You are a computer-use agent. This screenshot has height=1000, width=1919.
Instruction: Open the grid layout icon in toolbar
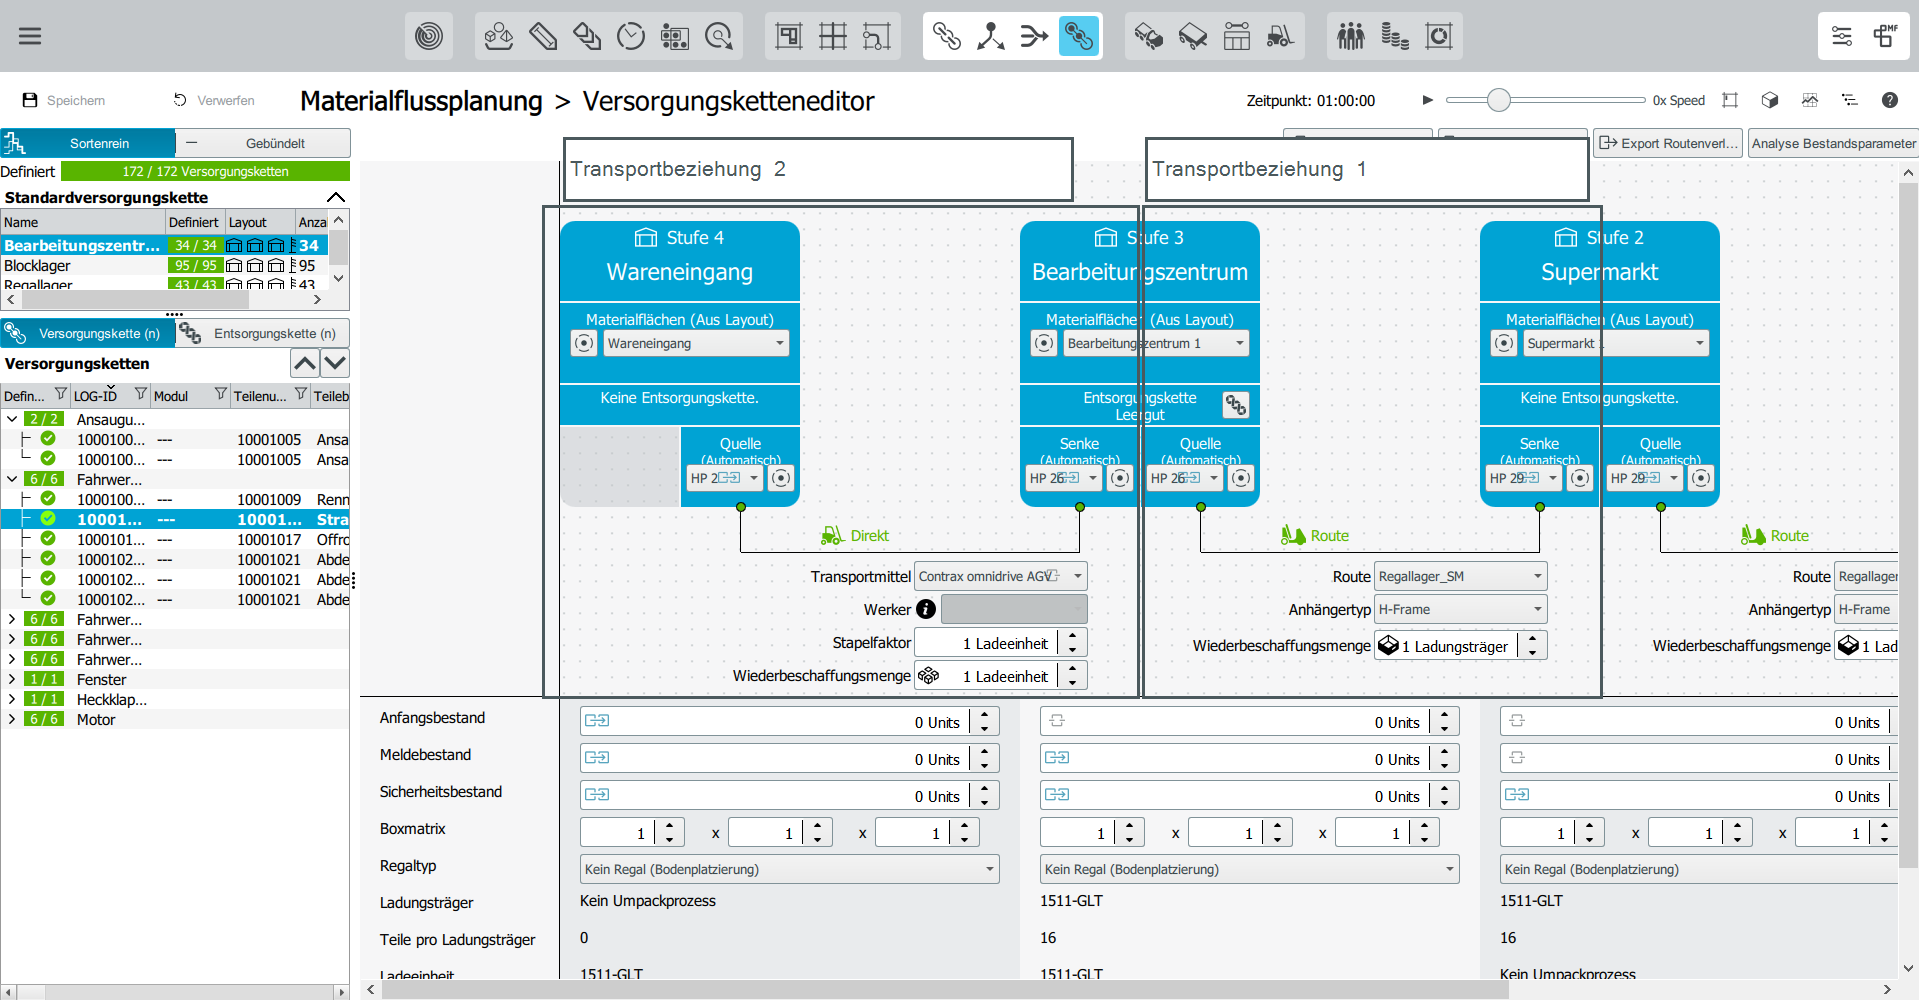[833, 37]
